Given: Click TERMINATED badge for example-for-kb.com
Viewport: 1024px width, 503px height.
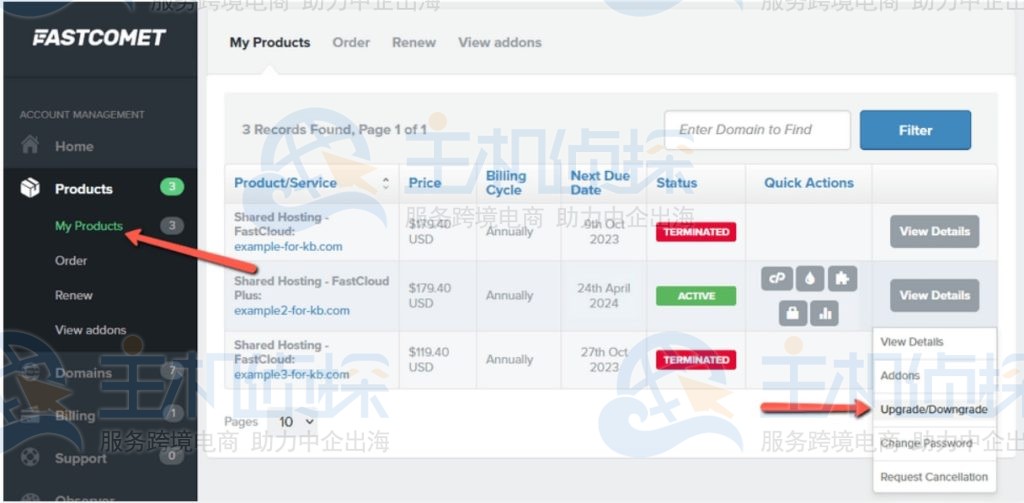Looking at the screenshot, I should 696,232.
